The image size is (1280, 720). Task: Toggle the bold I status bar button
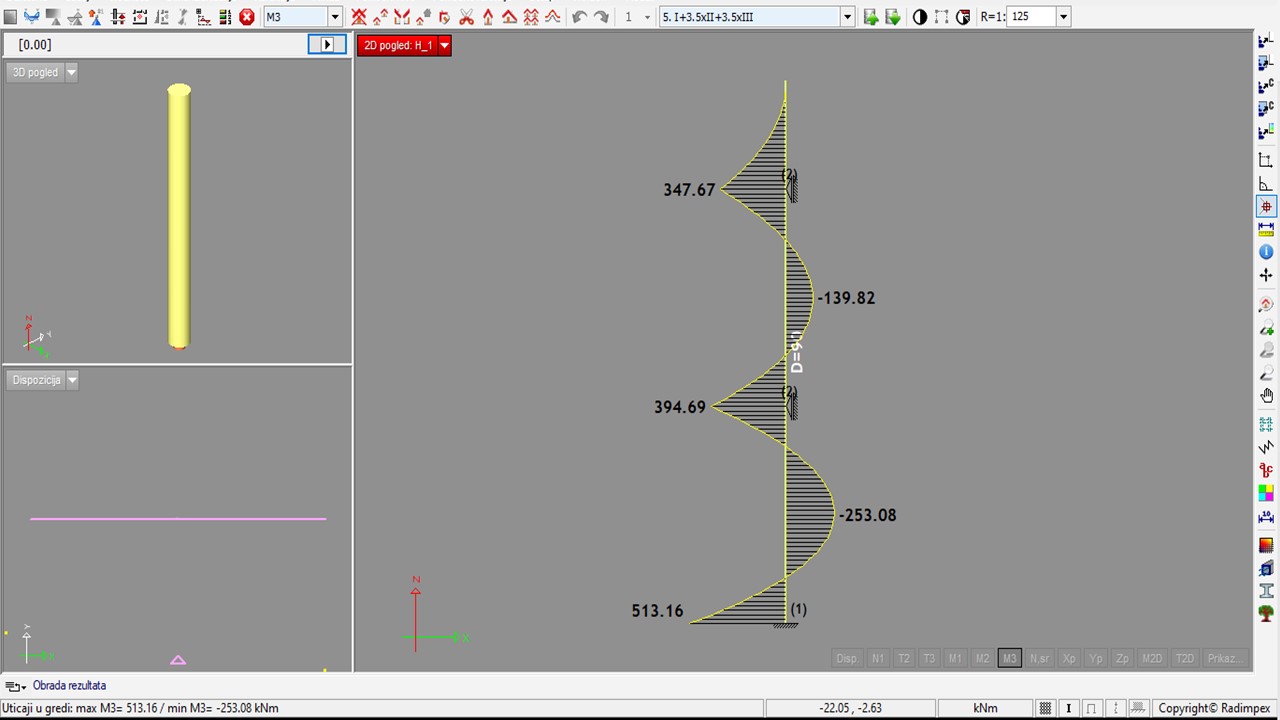pyautogui.click(x=1068, y=708)
